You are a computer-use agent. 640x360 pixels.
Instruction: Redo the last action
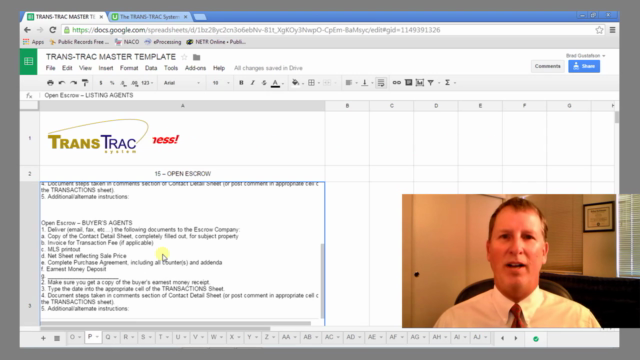73,83
